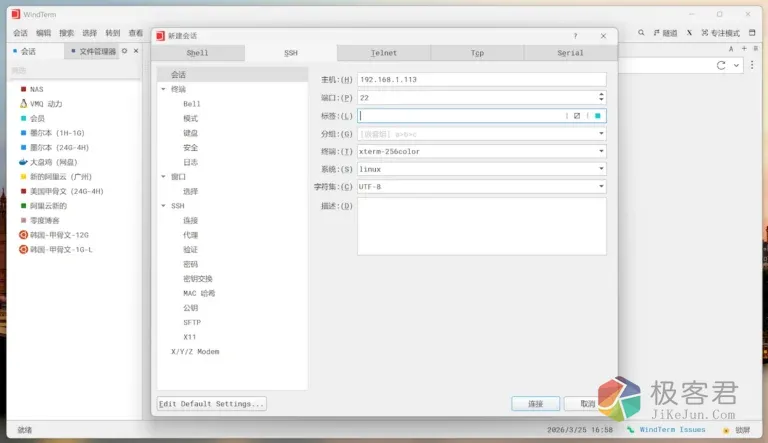Click Edit Default Settings button
Image resolution: width=768 pixels, height=443 pixels.
(x=212, y=404)
